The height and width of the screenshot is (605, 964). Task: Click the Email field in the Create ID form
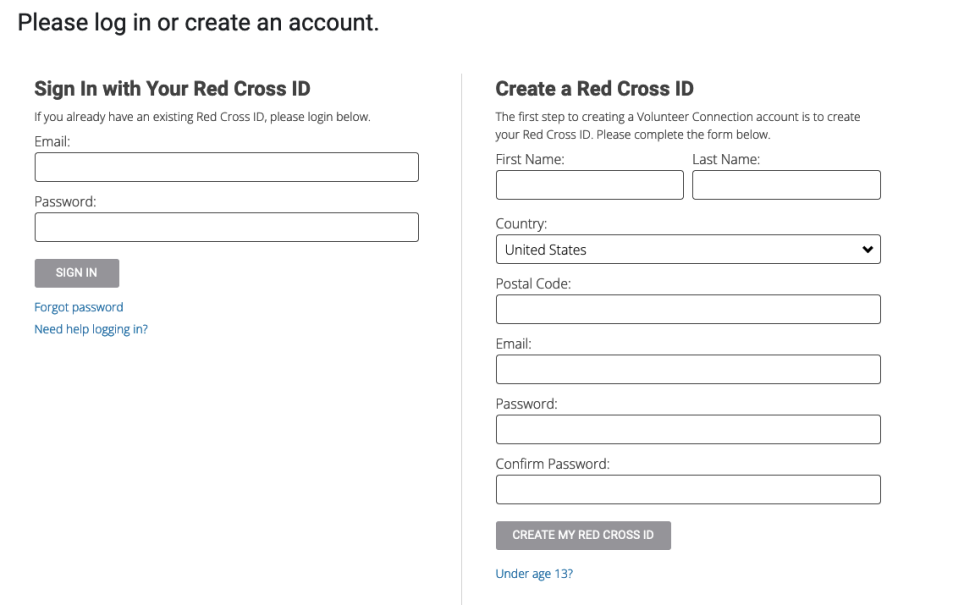[x=688, y=370]
